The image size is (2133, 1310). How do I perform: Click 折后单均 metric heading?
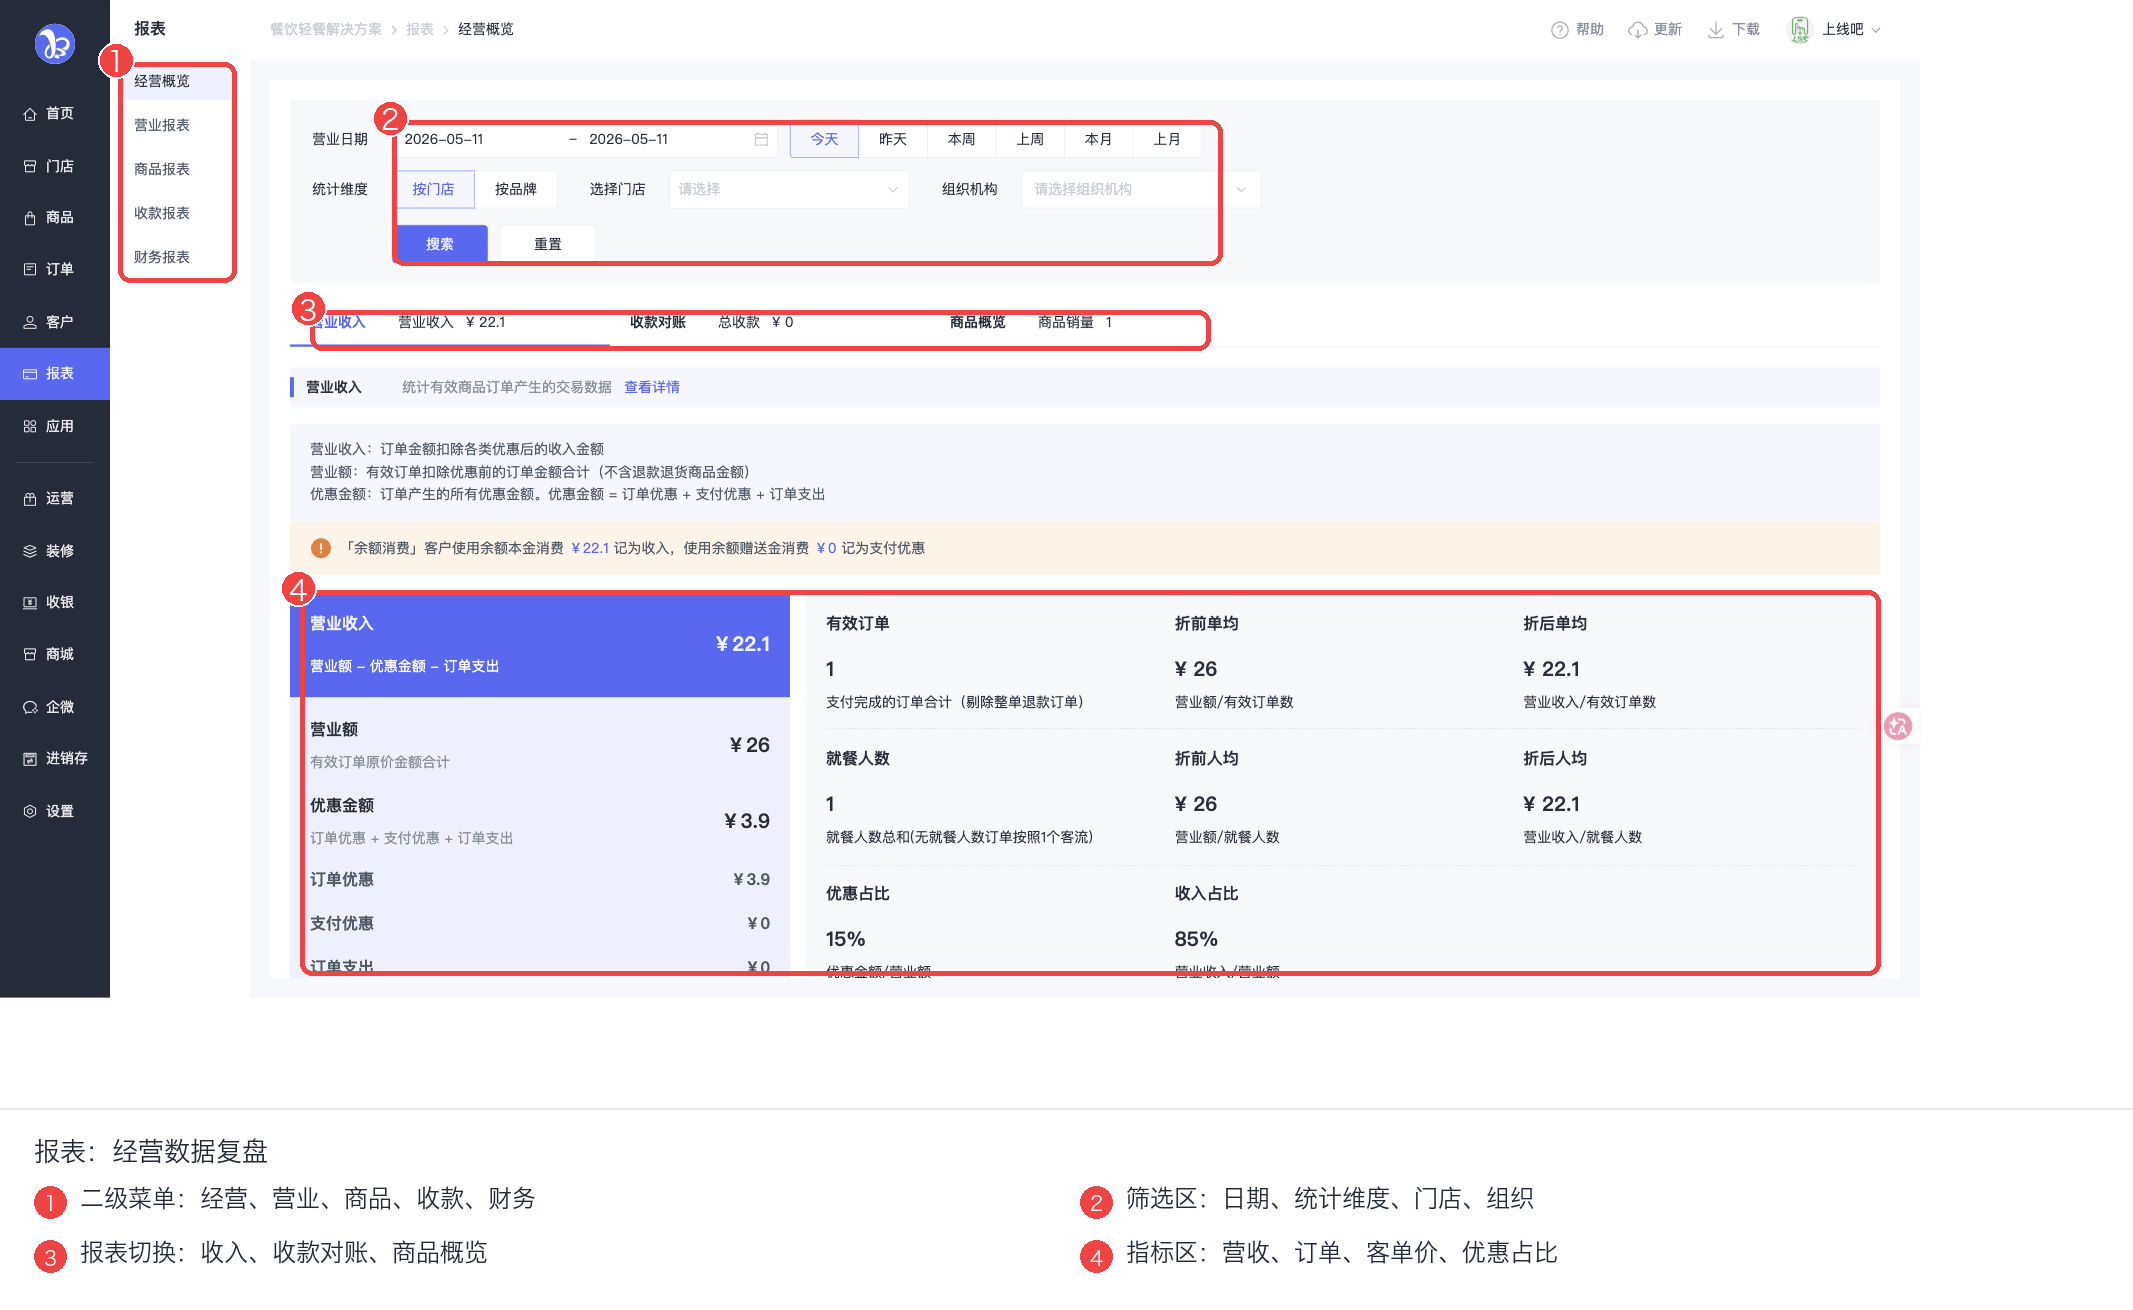click(x=1555, y=623)
